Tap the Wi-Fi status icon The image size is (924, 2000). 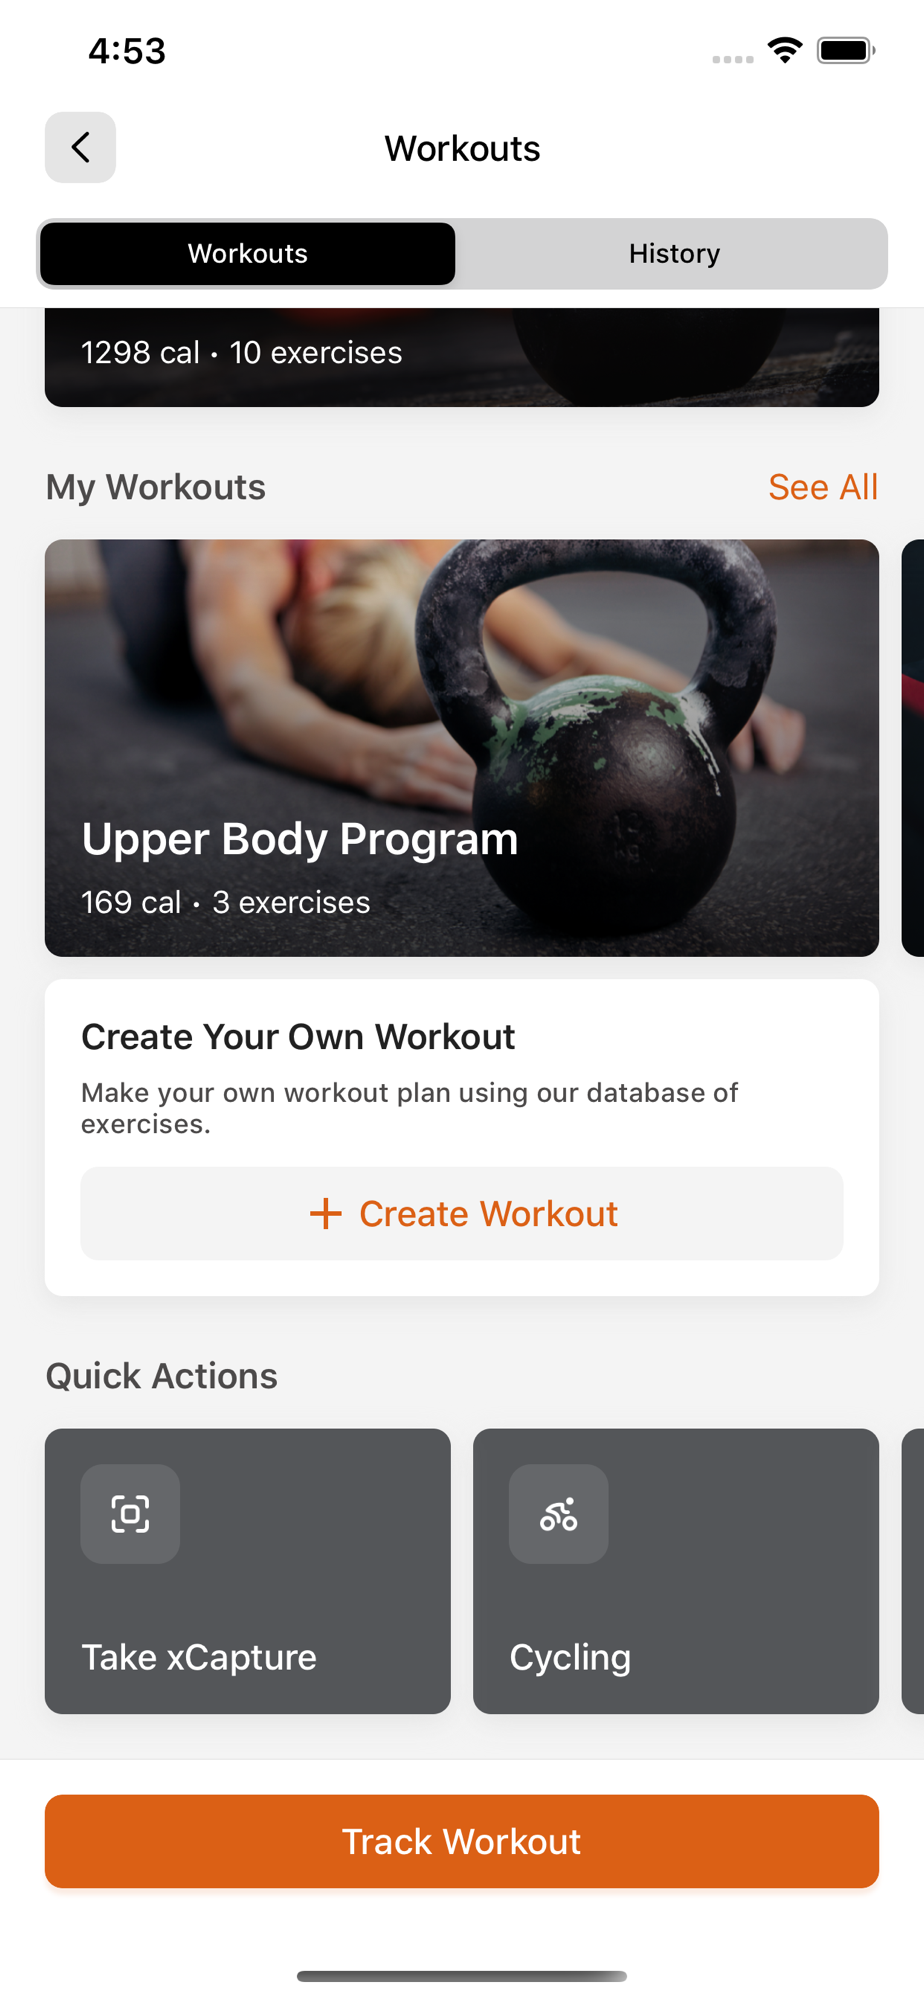[785, 50]
